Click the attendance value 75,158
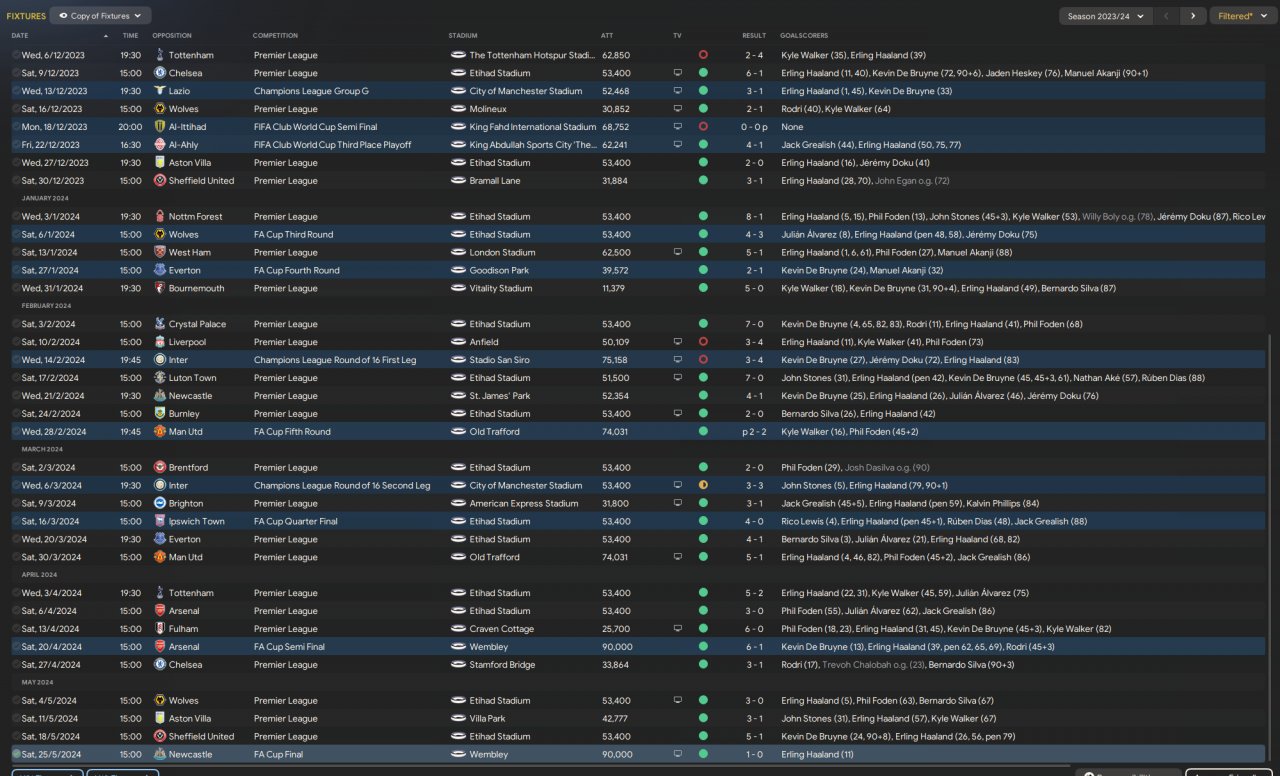Image resolution: width=1280 pixels, height=776 pixels. coord(615,360)
